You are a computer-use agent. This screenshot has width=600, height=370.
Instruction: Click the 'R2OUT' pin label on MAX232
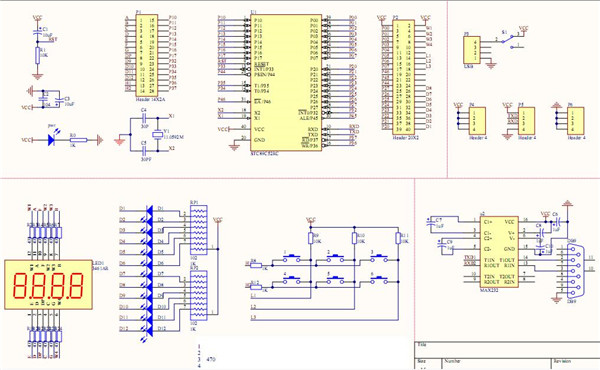(492, 282)
